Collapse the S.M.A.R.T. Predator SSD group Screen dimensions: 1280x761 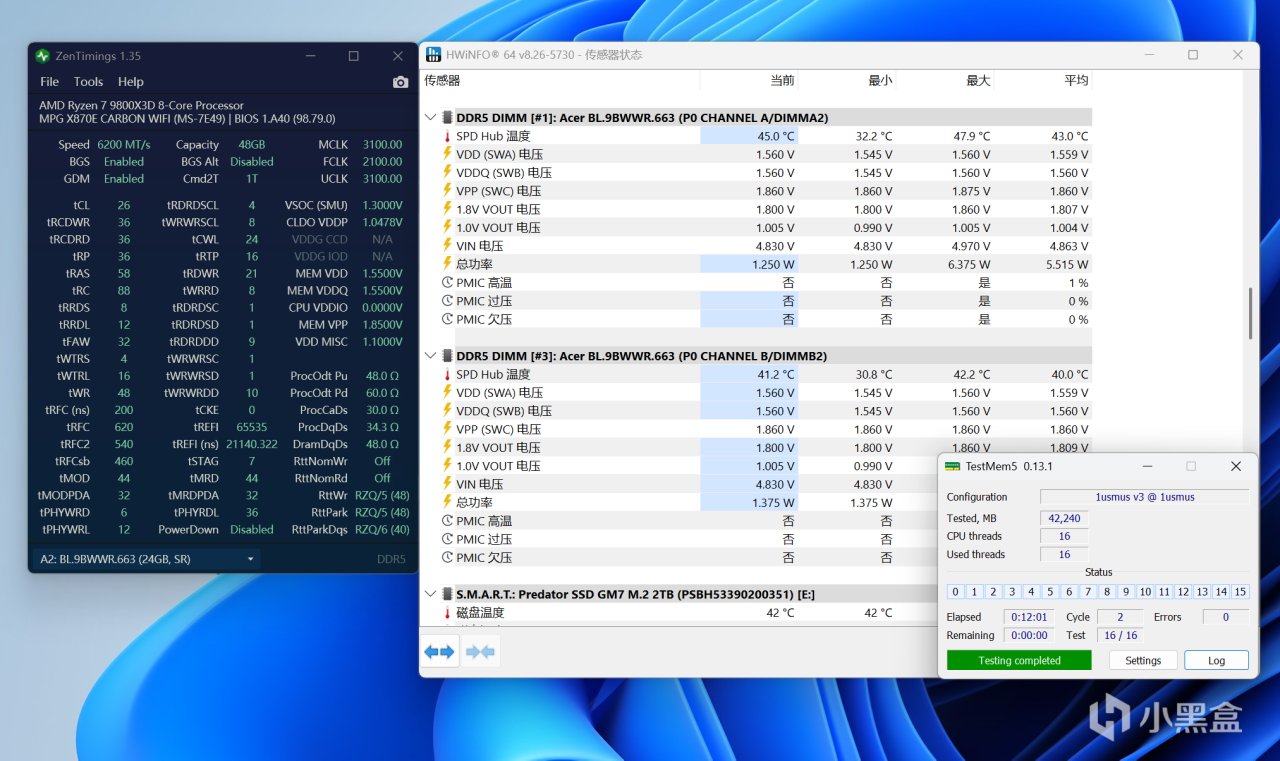431,594
